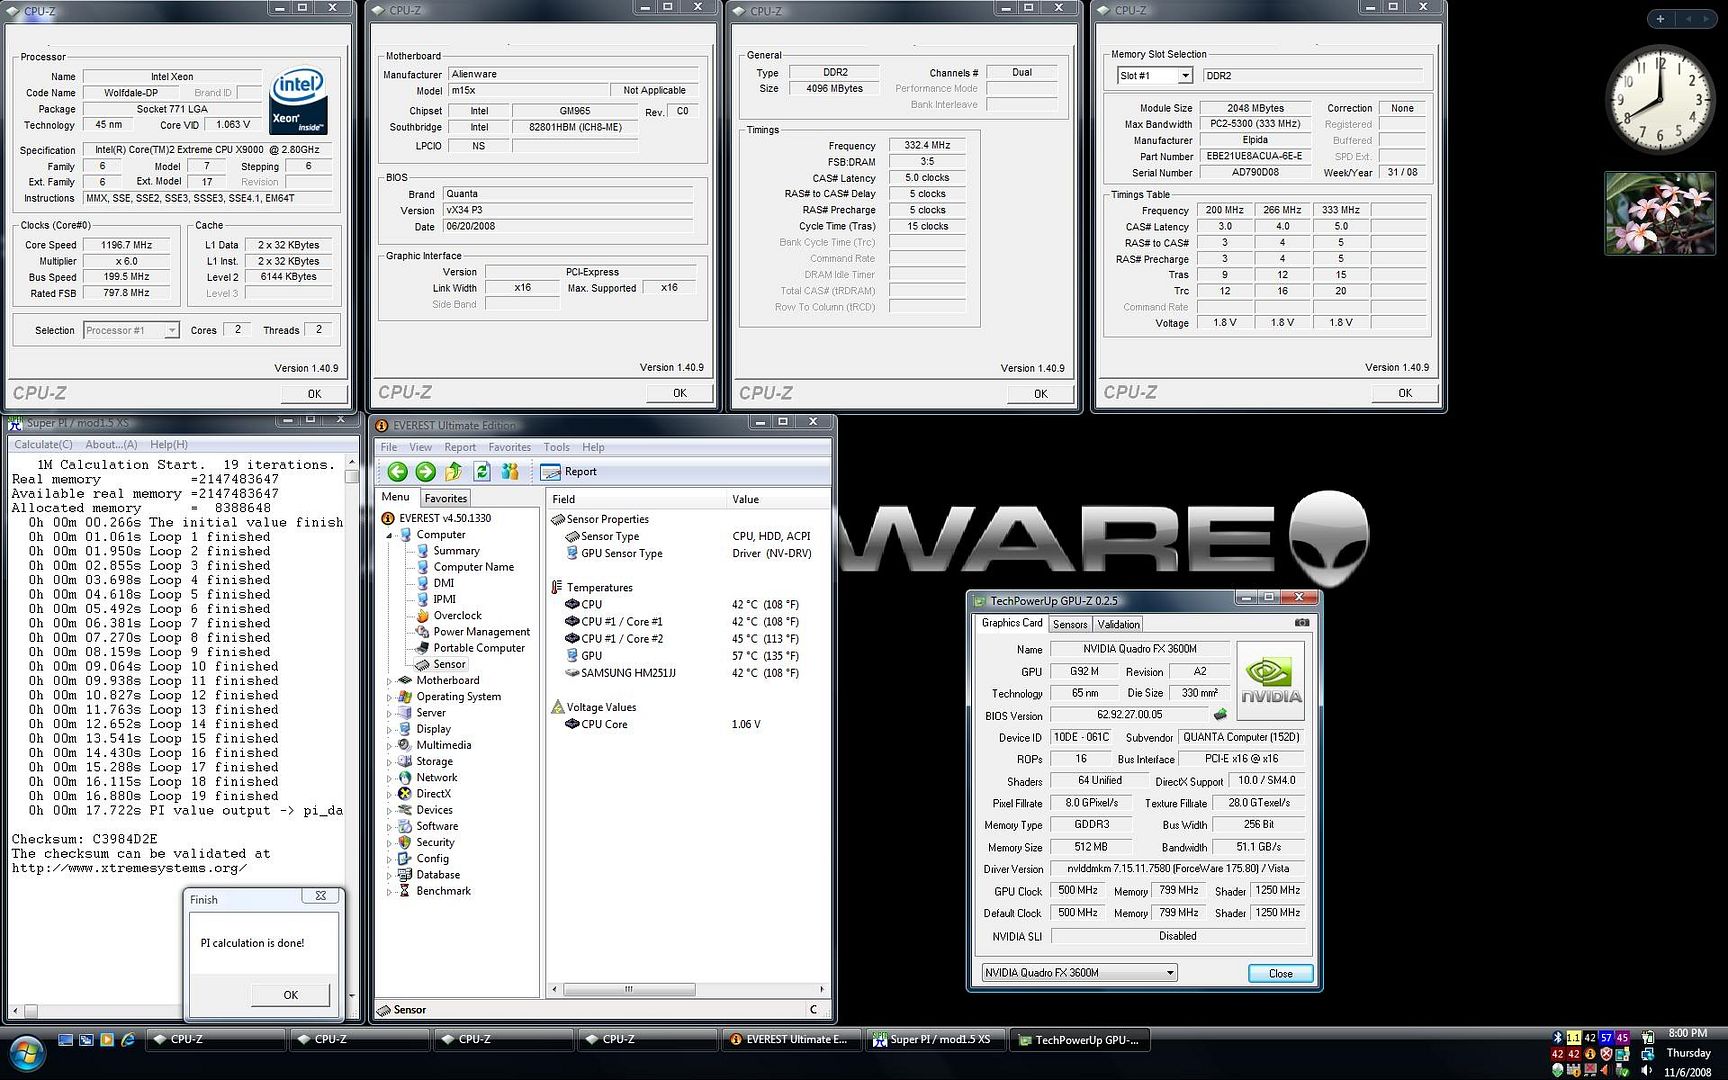1728x1080 pixels.
Task: Click the Field column header in EVEREST
Action: 636,499
